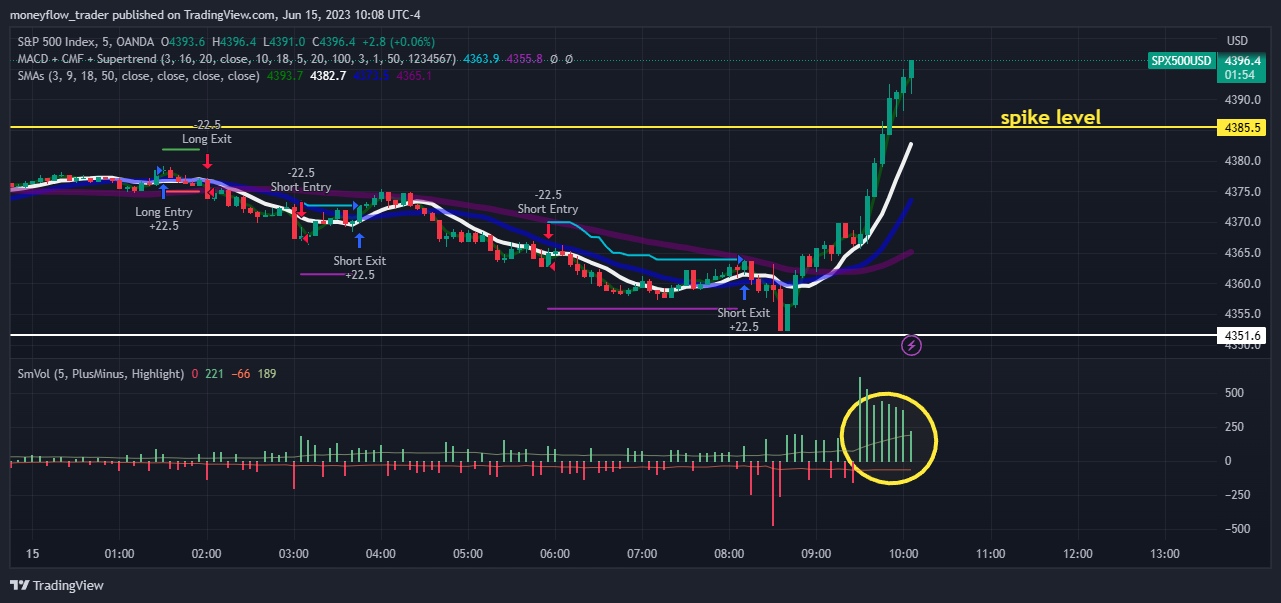Click the -66 SmVol legend value
The height and width of the screenshot is (603, 1281).
[241, 373]
